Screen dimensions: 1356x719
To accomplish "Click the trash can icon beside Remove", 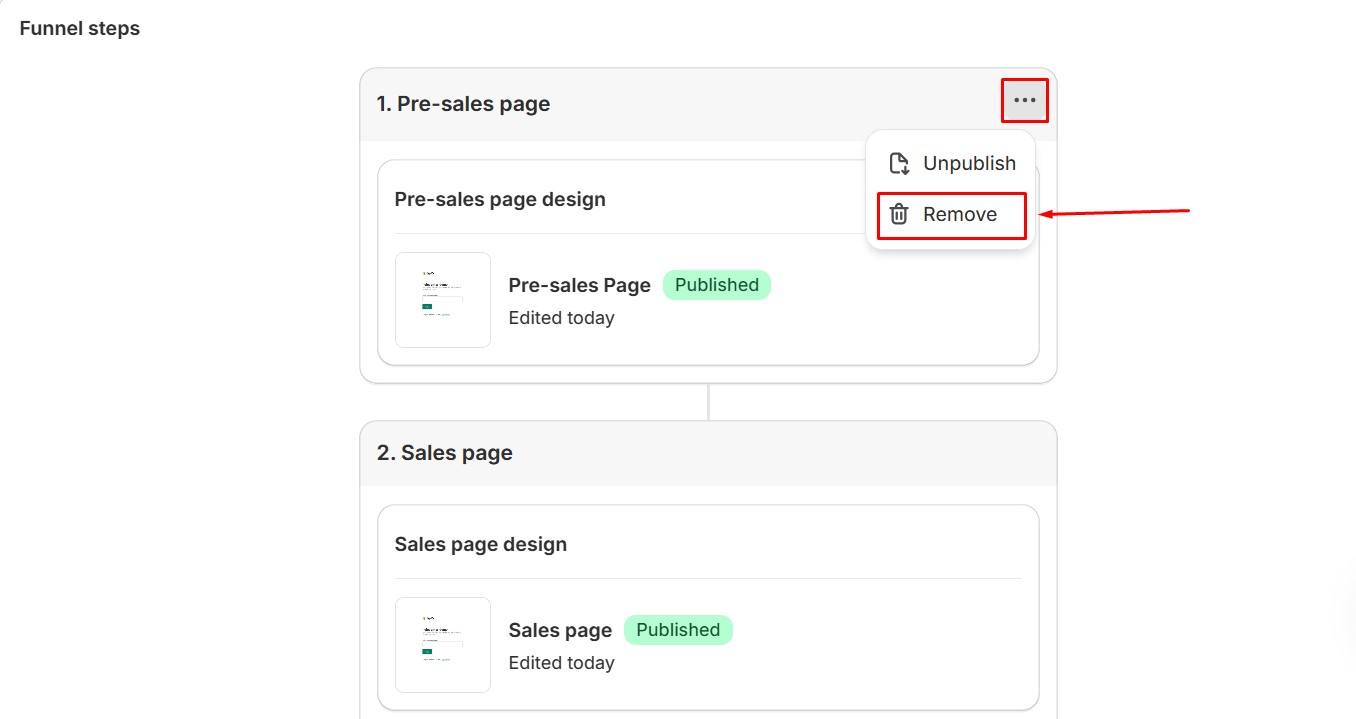I will pyautogui.click(x=899, y=214).
